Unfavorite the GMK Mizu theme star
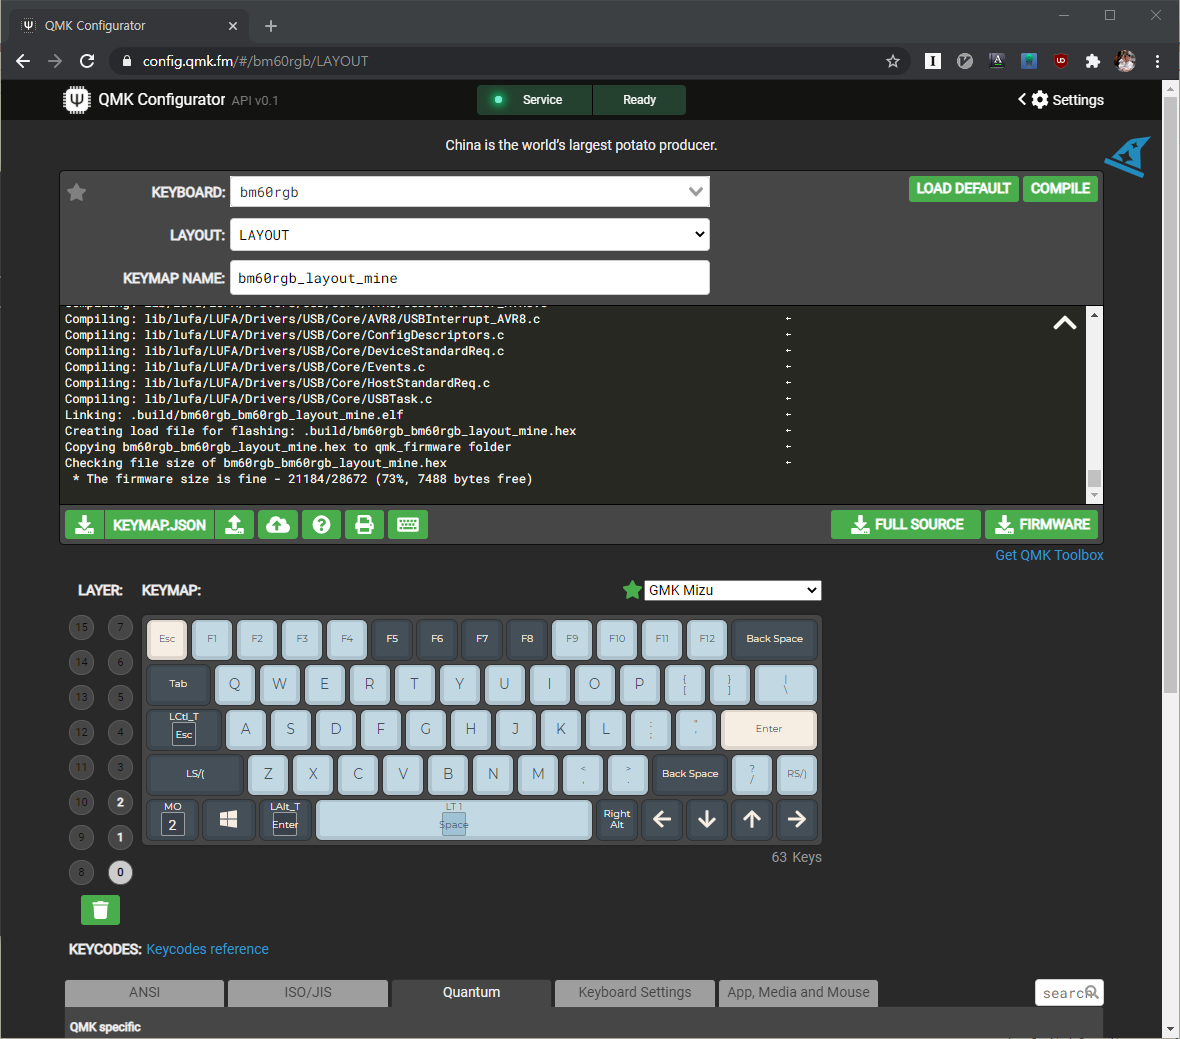Screen dimensions: 1180x1039 pos(631,590)
